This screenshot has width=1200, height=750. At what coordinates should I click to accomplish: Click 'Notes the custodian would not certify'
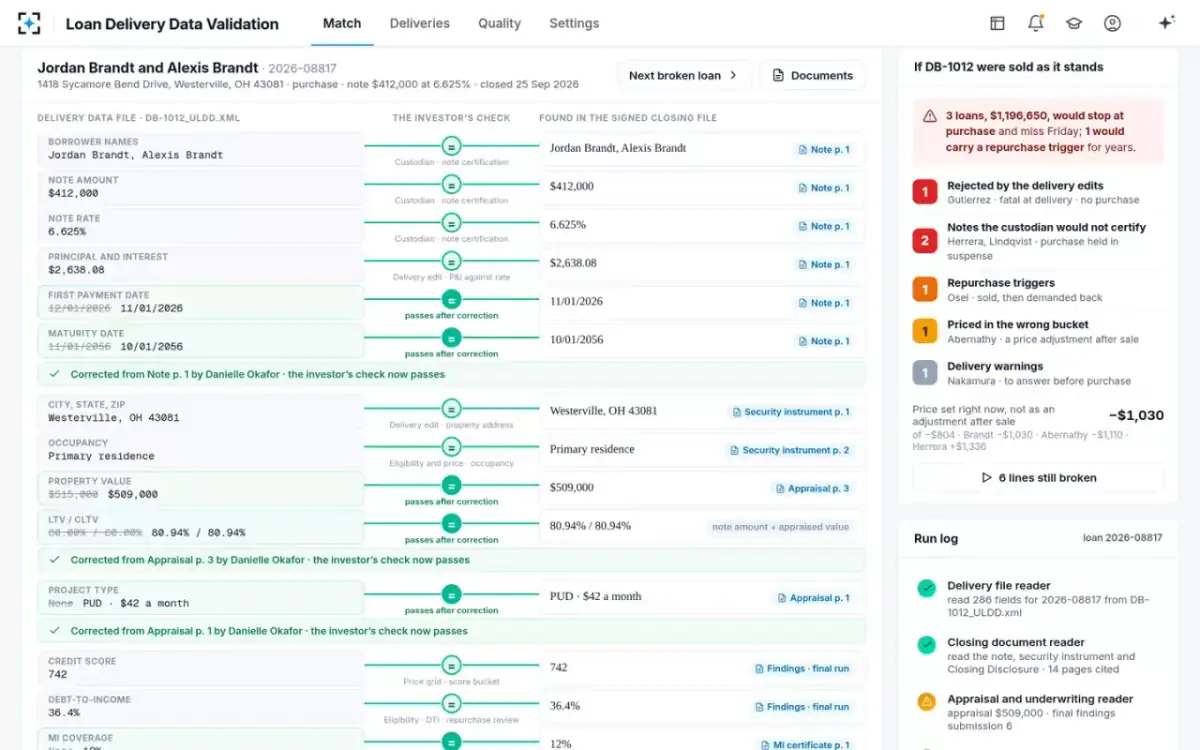1046,228
